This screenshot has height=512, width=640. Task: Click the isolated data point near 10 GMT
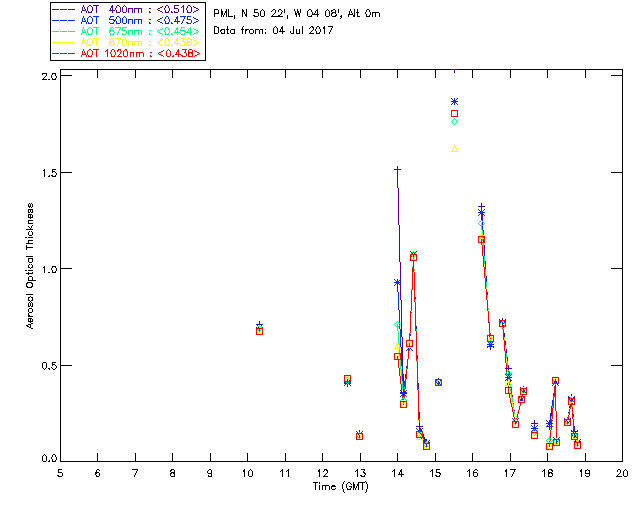tap(259, 329)
